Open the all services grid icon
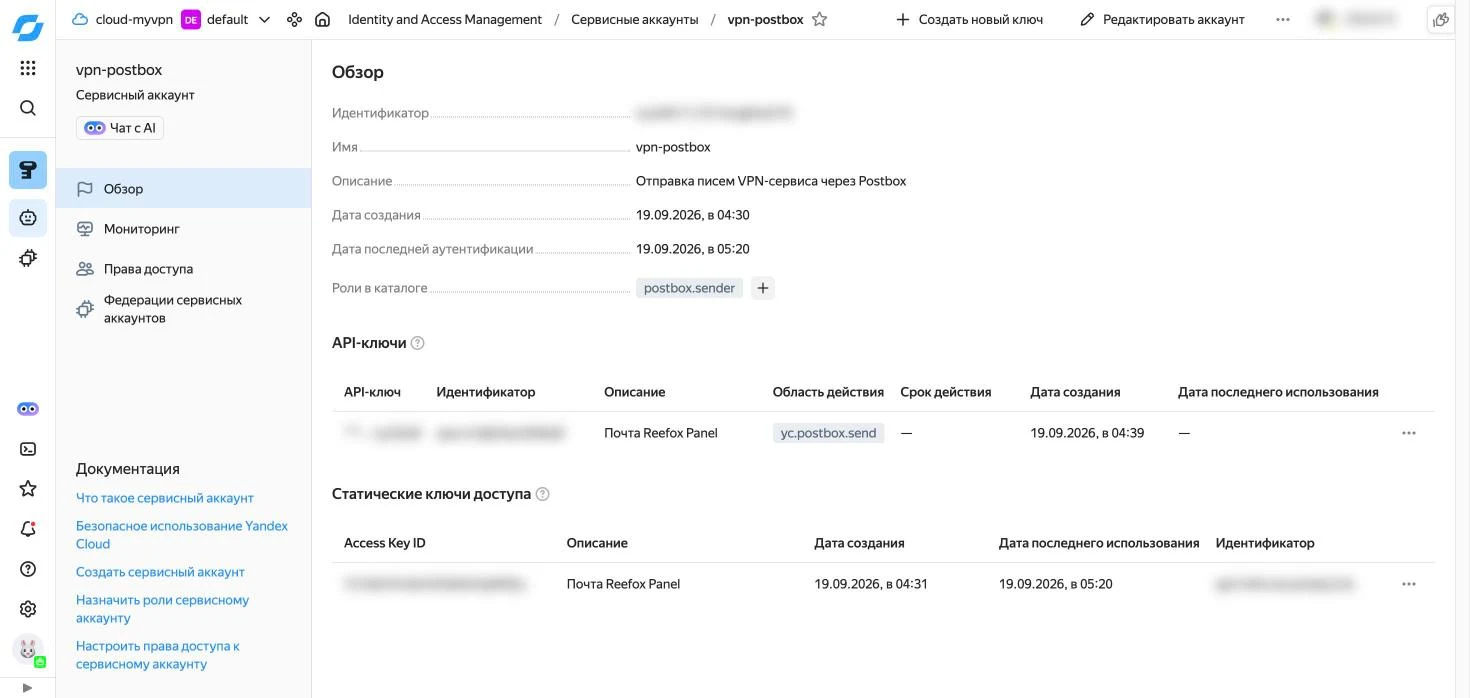This screenshot has width=1470, height=698. pos(28,68)
